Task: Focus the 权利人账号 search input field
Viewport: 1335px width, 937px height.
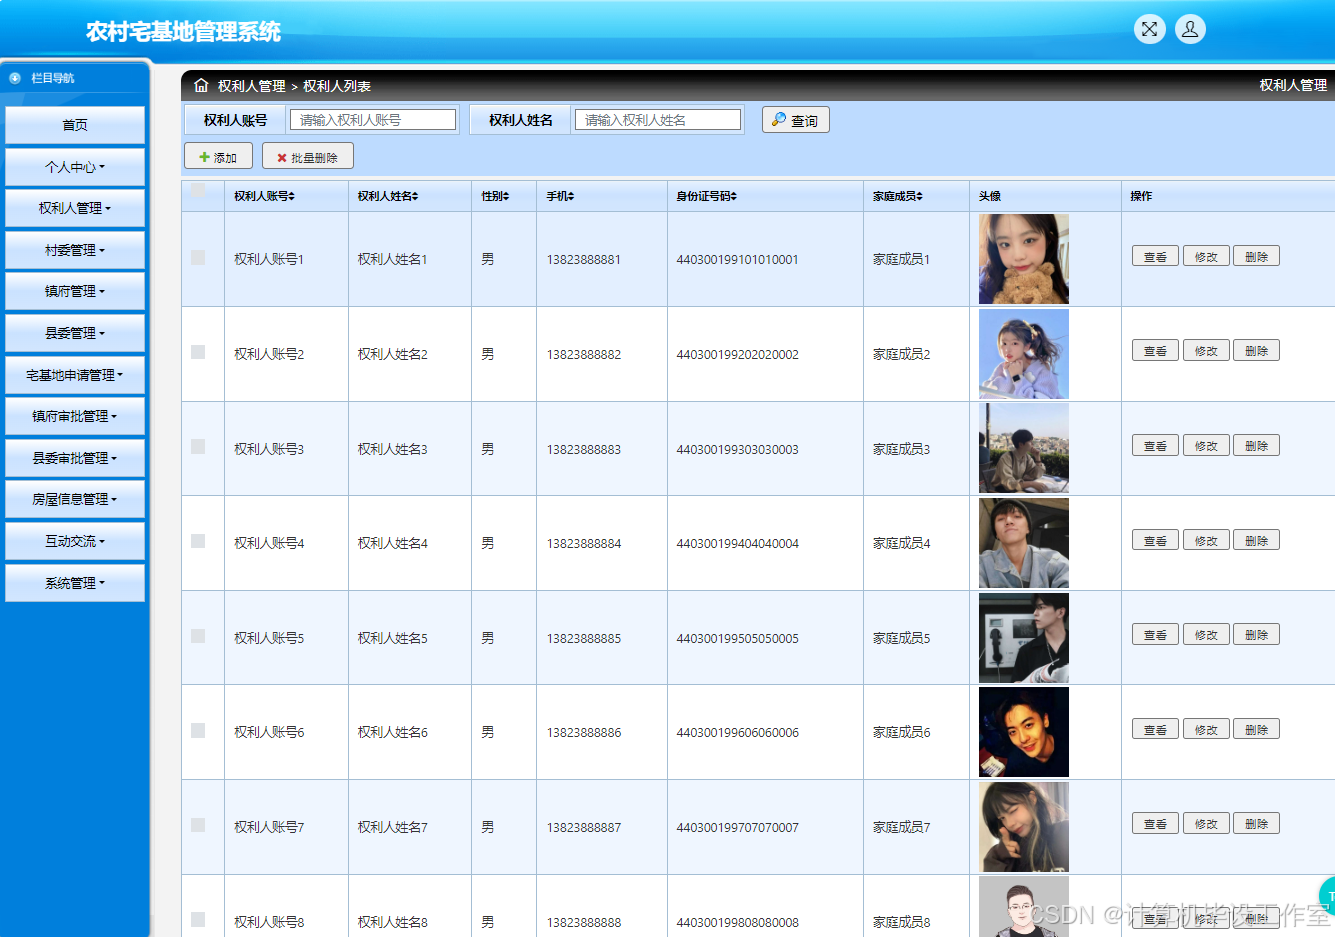Action: point(373,120)
